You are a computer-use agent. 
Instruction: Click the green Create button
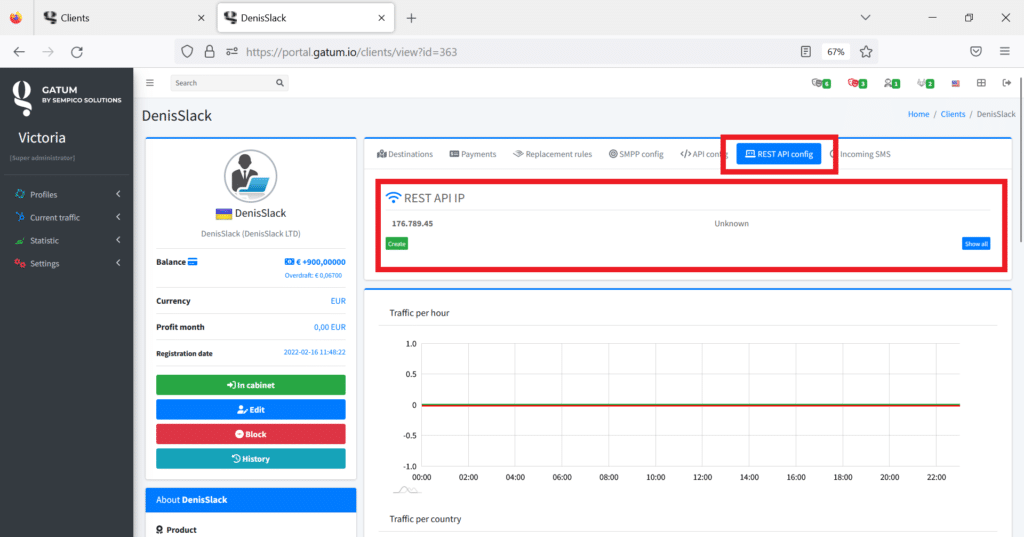coord(396,244)
